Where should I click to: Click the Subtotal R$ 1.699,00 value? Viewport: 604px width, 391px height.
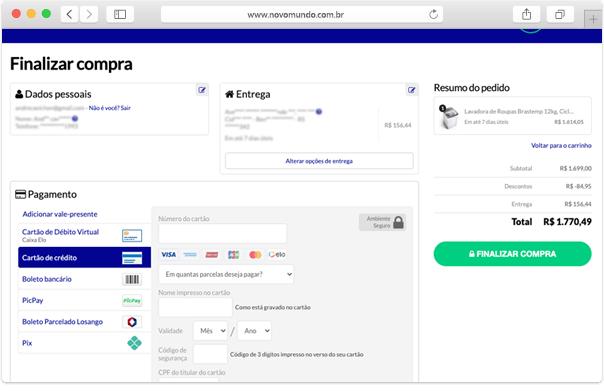(575, 168)
